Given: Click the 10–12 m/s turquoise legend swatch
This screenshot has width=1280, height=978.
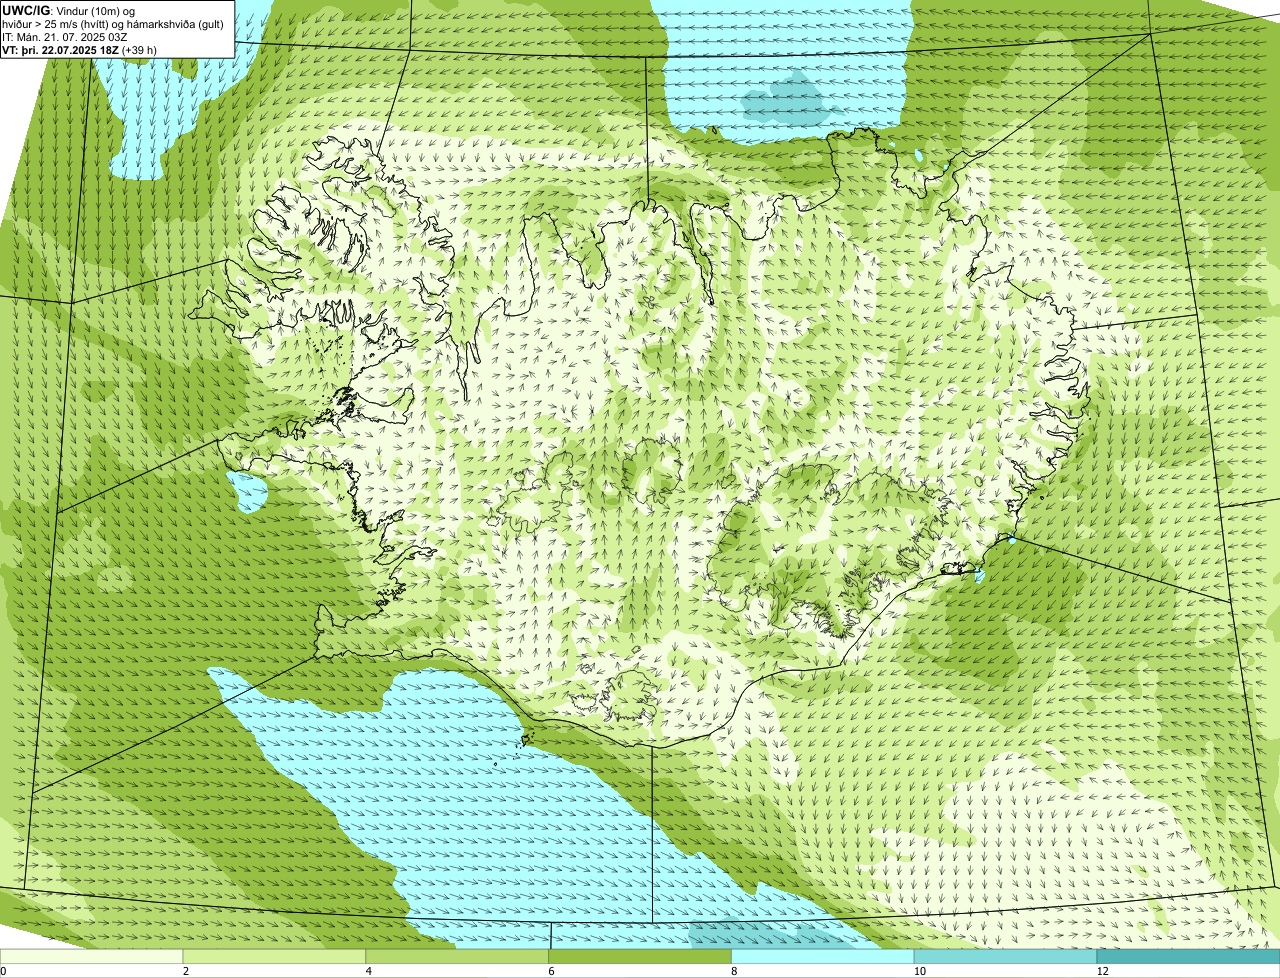Looking at the screenshot, I should pyautogui.click(x=1006, y=956).
